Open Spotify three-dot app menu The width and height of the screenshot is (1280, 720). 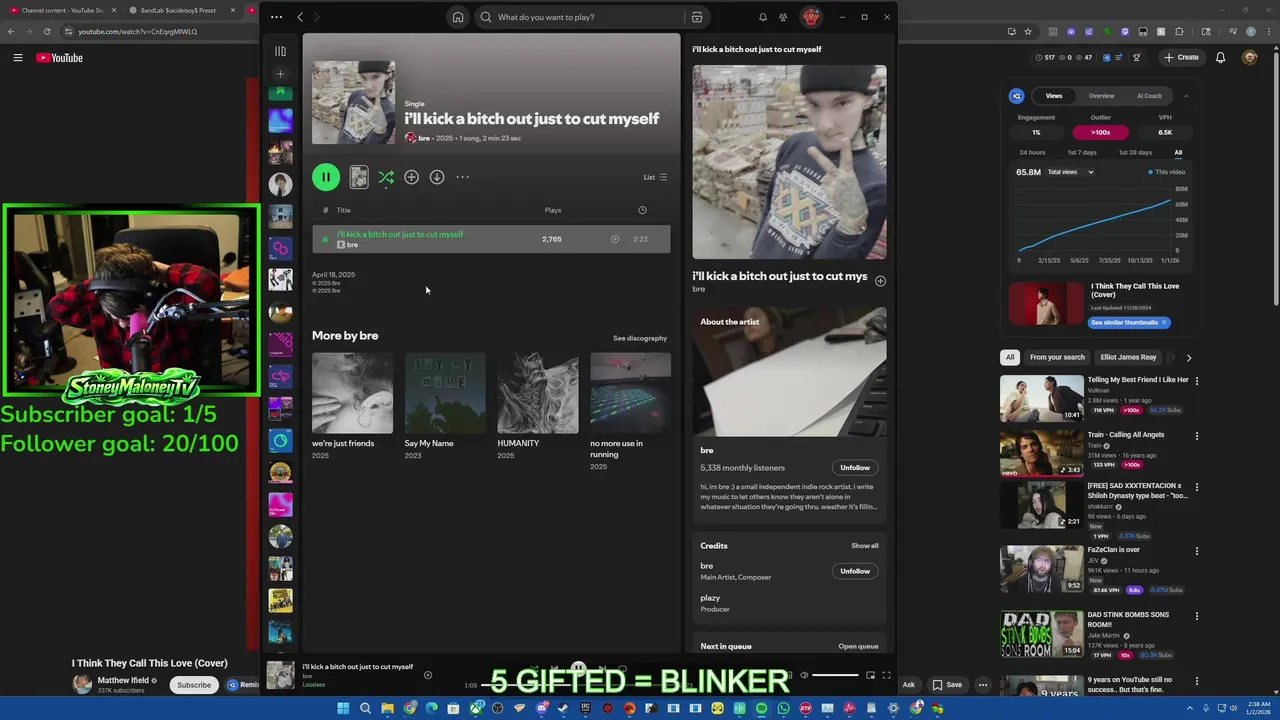276,17
